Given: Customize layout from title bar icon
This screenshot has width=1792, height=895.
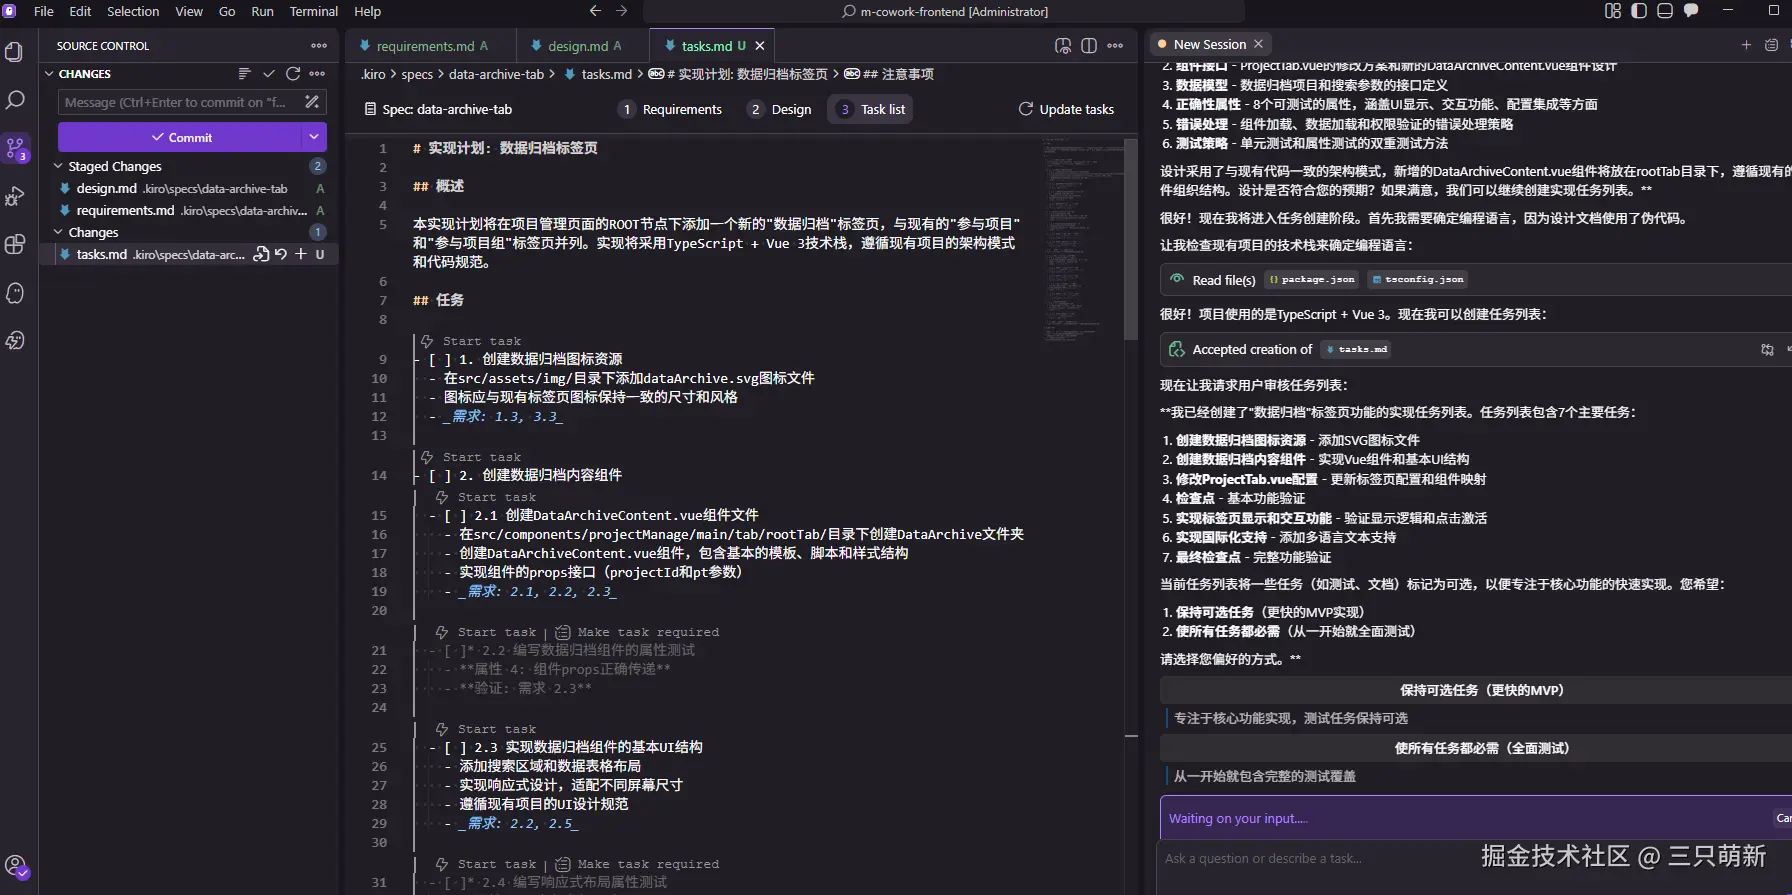Looking at the screenshot, I should [1613, 11].
